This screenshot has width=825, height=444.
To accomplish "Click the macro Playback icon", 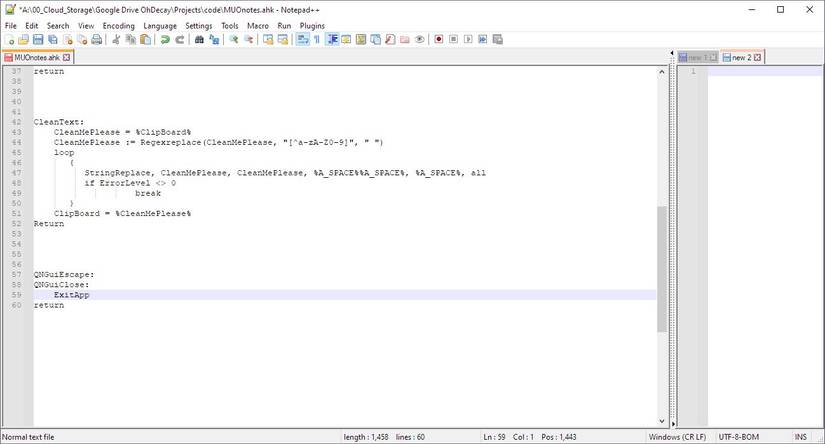I will coord(468,39).
